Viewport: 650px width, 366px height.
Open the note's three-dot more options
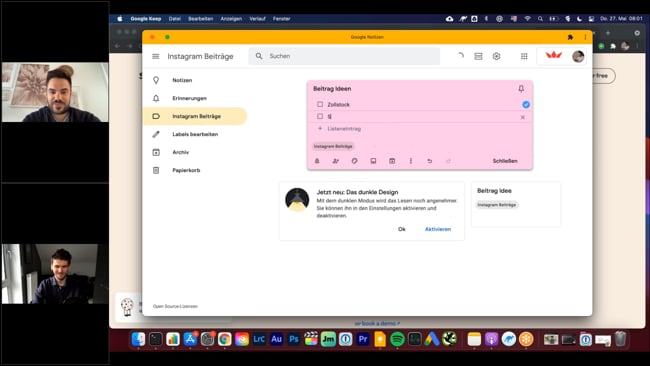pos(411,161)
